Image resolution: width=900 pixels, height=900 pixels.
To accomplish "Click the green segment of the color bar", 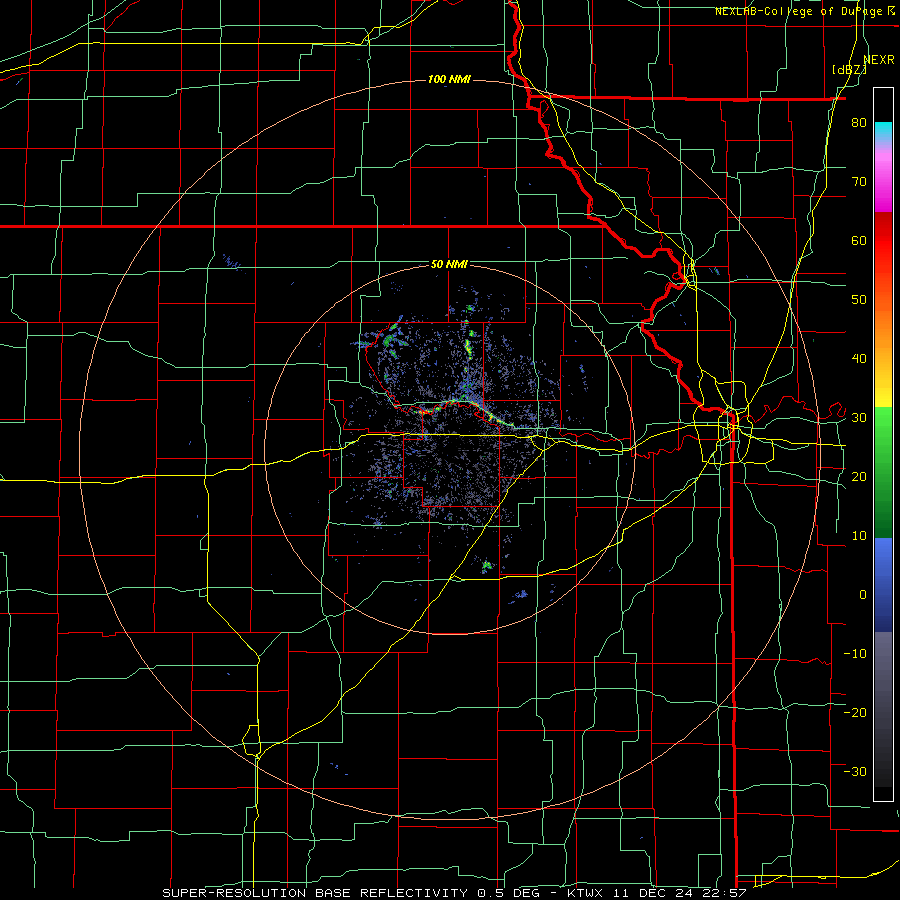I will pyautogui.click(x=883, y=472).
